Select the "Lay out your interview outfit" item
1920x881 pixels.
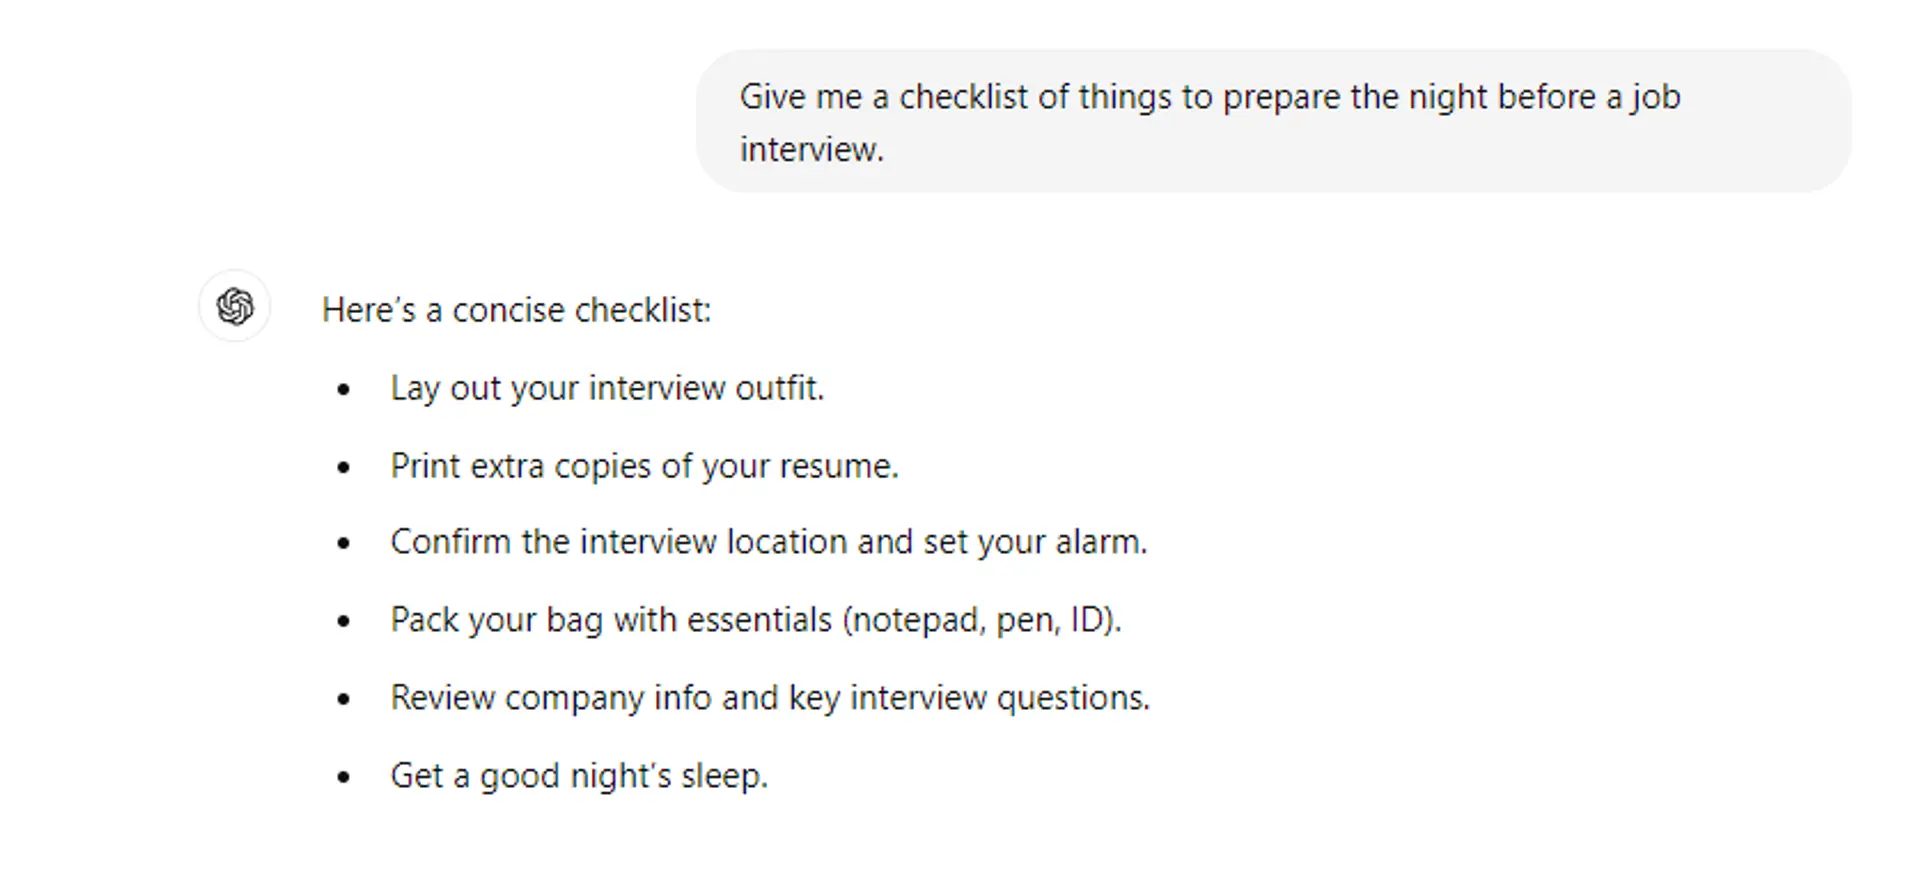(606, 388)
